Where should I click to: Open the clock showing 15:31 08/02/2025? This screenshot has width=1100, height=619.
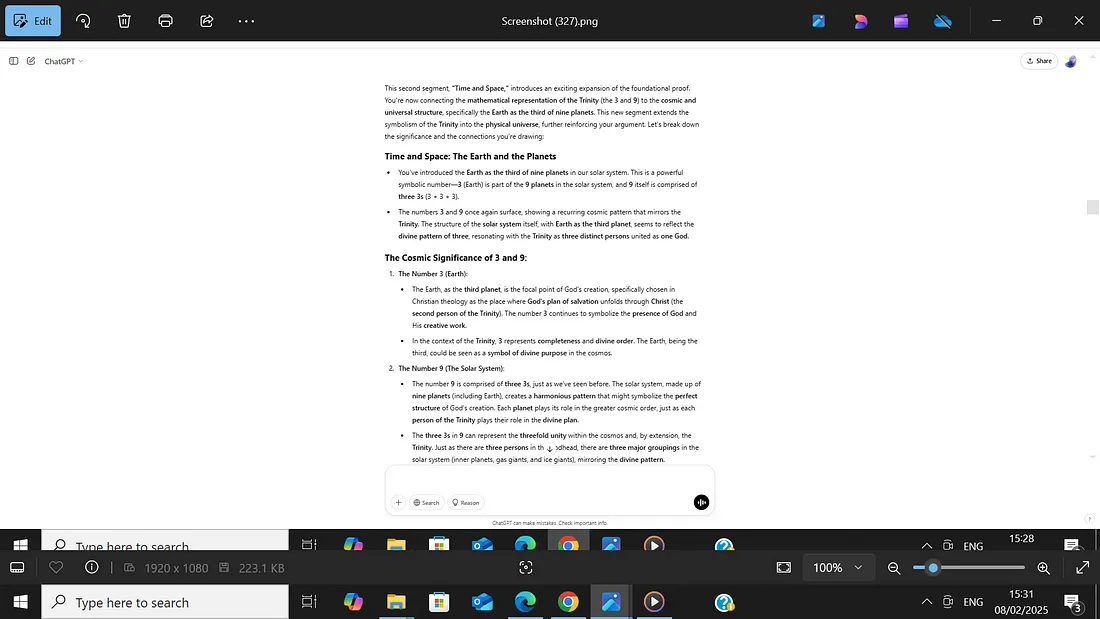pyautogui.click(x=1021, y=602)
